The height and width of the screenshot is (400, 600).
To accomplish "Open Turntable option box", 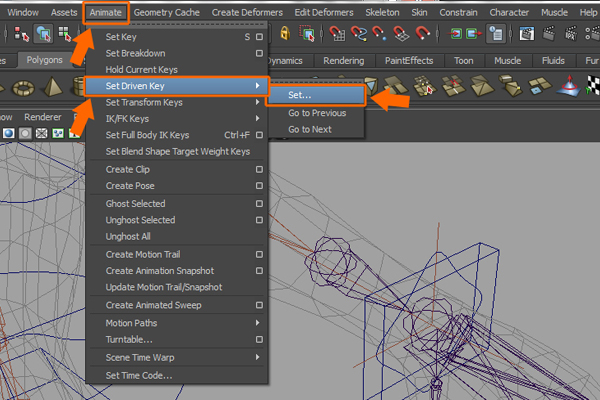I will pyautogui.click(x=259, y=340).
